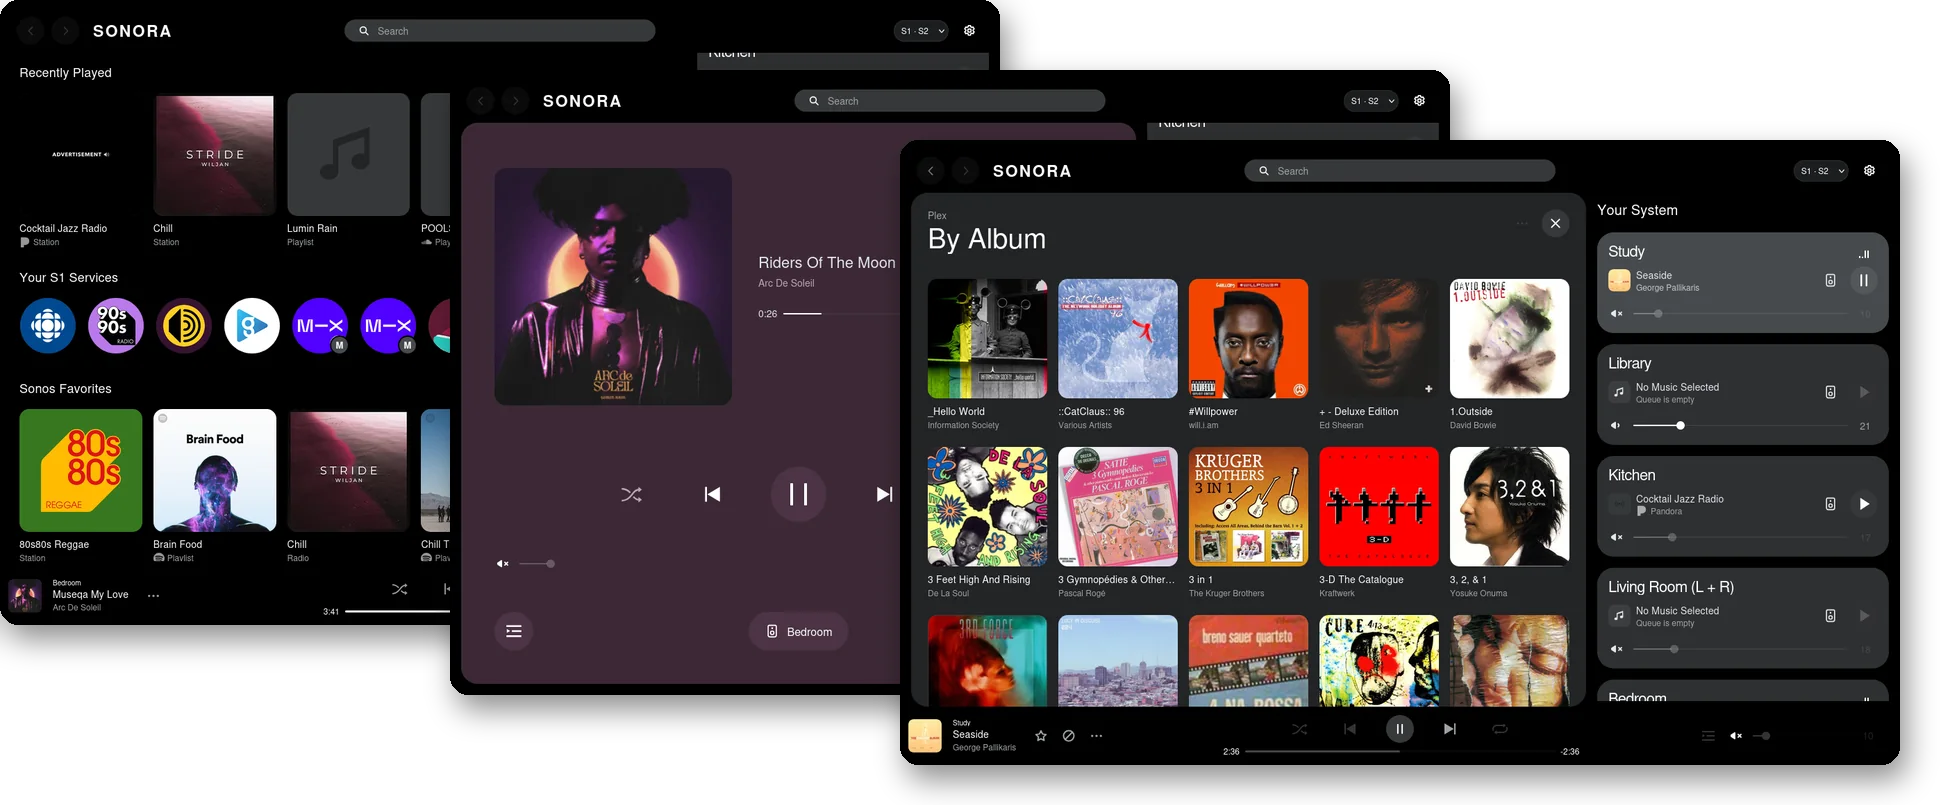Mute the Library room volume

pyautogui.click(x=1616, y=426)
